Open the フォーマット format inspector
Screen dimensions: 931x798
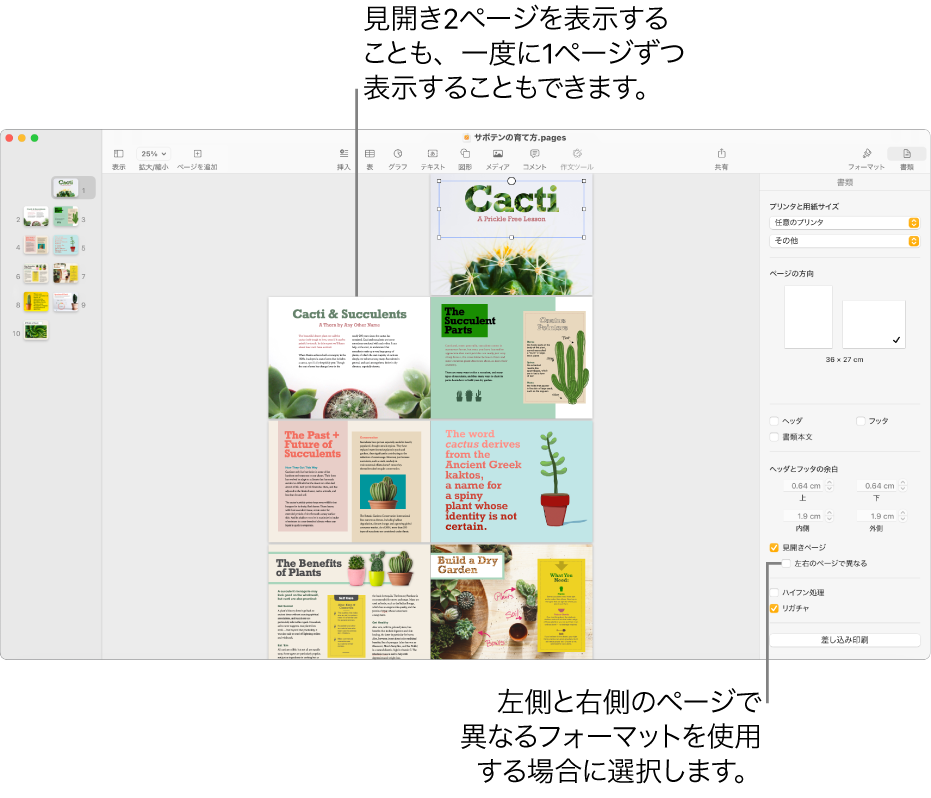(x=866, y=154)
